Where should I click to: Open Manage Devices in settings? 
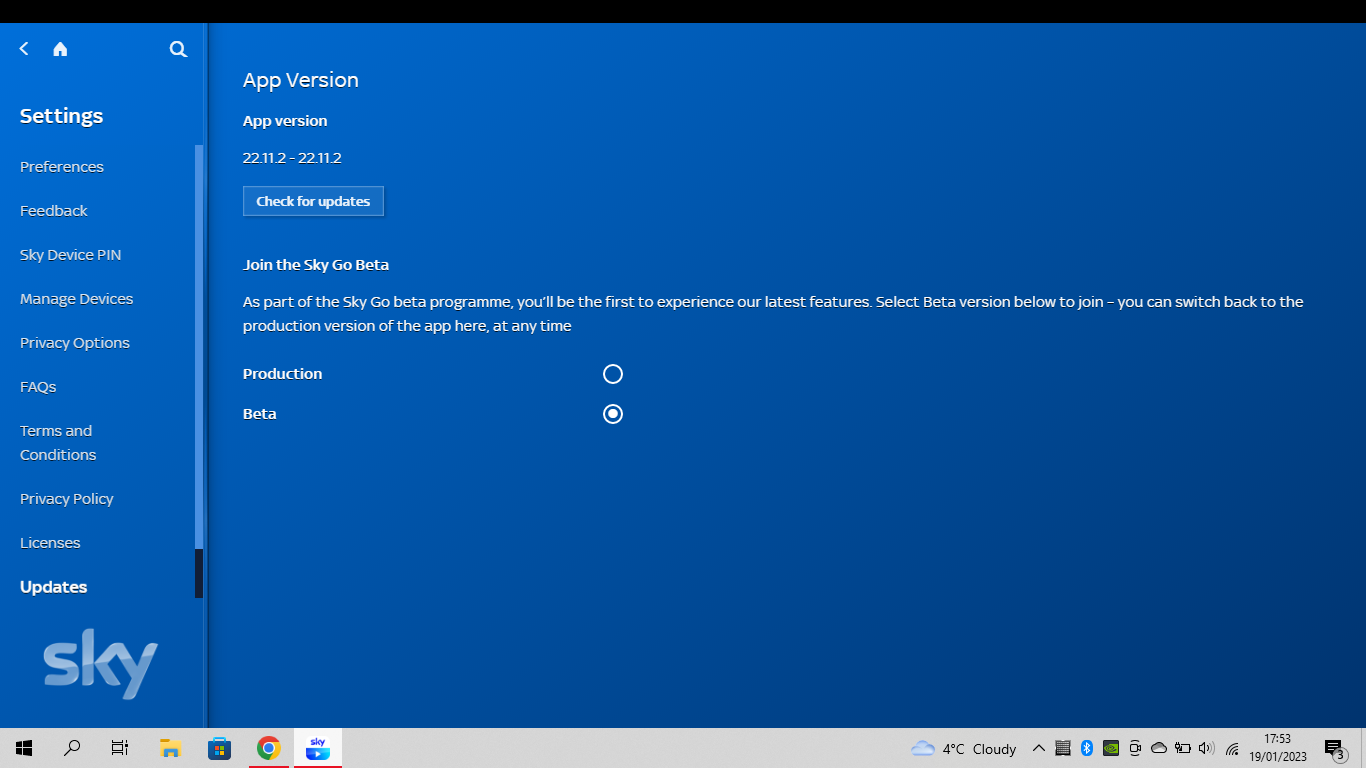(x=76, y=299)
